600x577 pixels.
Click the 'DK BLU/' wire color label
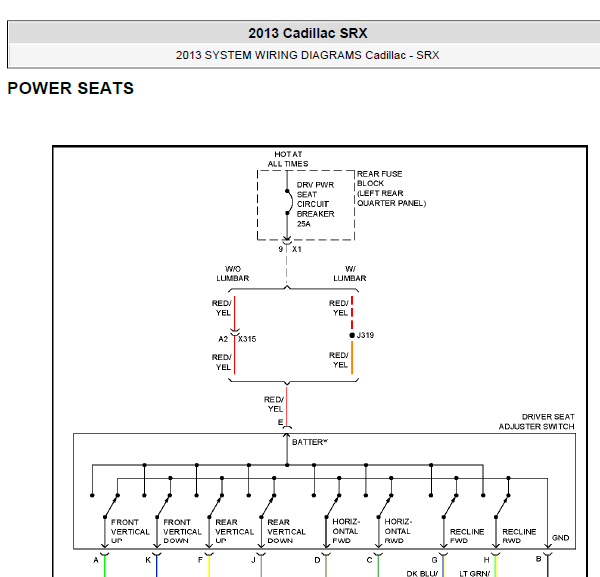[x=422, y=574]
